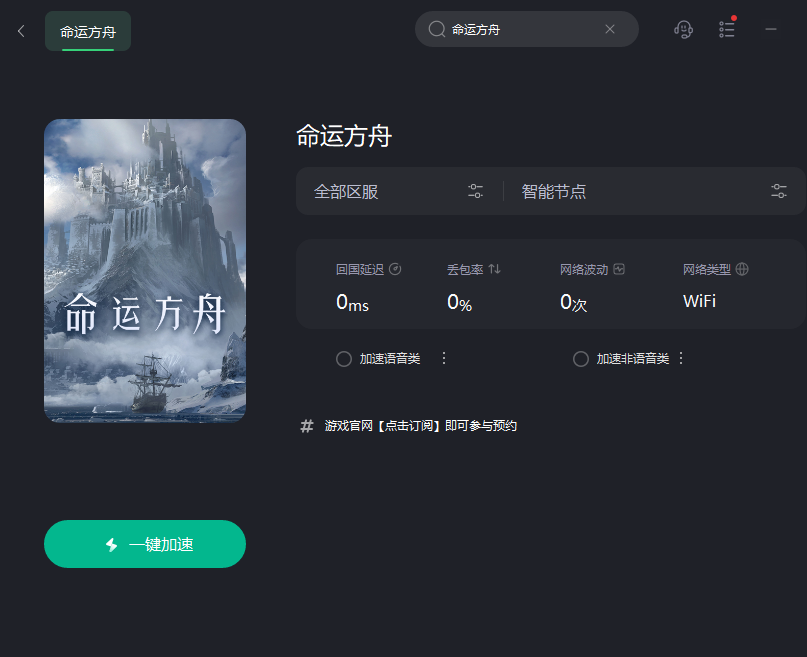Open the 游戏官网 点击订阅 reservation link
Screen dimensions: 807x657
point(420,426)
